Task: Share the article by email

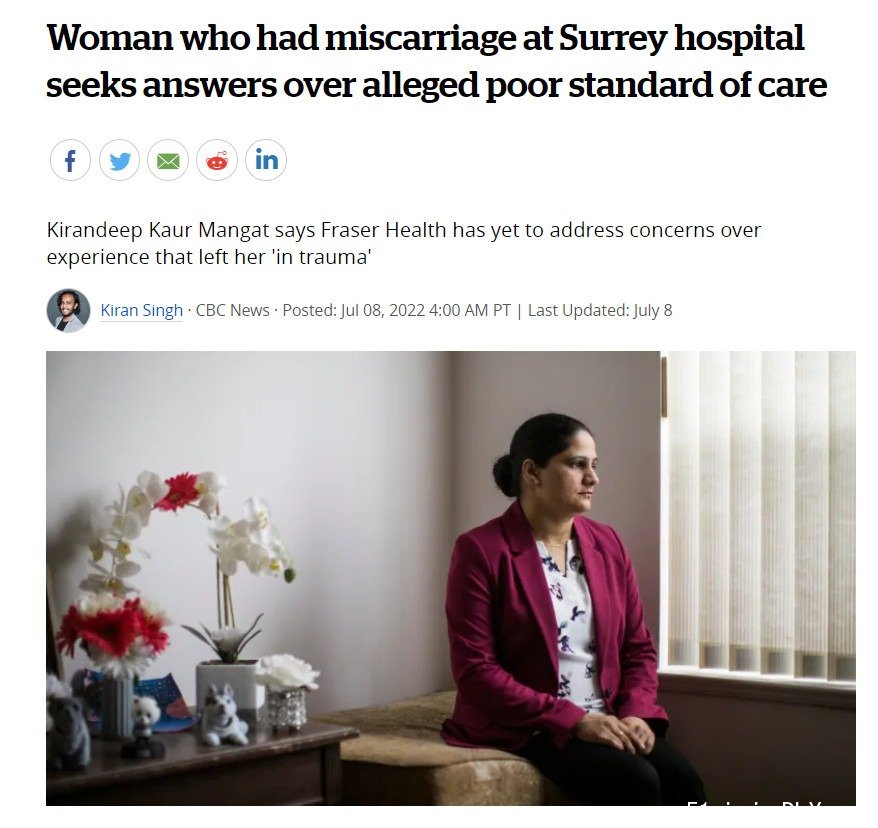Action: click(x=168, y=160)
